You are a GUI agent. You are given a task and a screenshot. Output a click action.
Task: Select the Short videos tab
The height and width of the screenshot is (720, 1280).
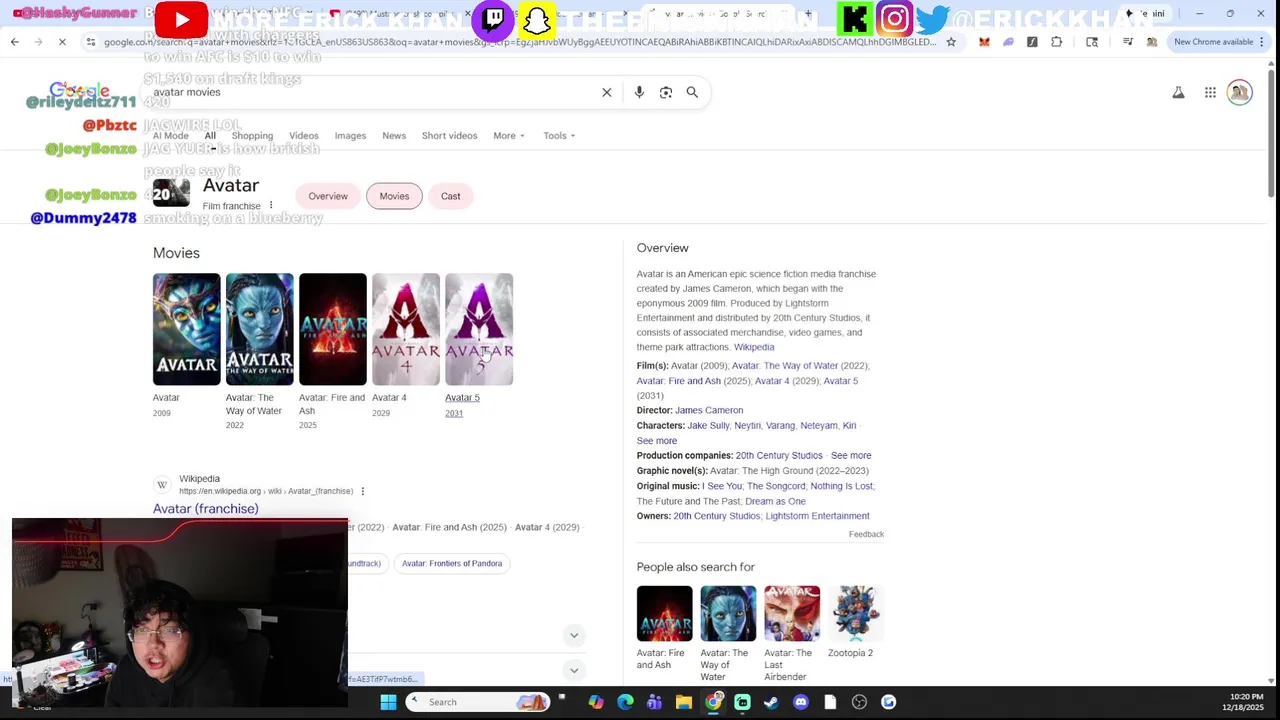[x=449, y=136]
